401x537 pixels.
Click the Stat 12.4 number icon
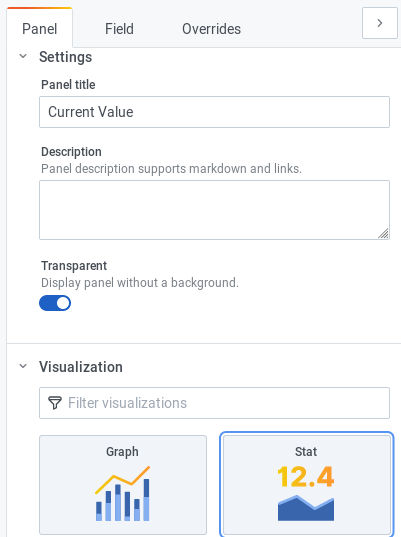pyautogui.click(x=305, y=476)
